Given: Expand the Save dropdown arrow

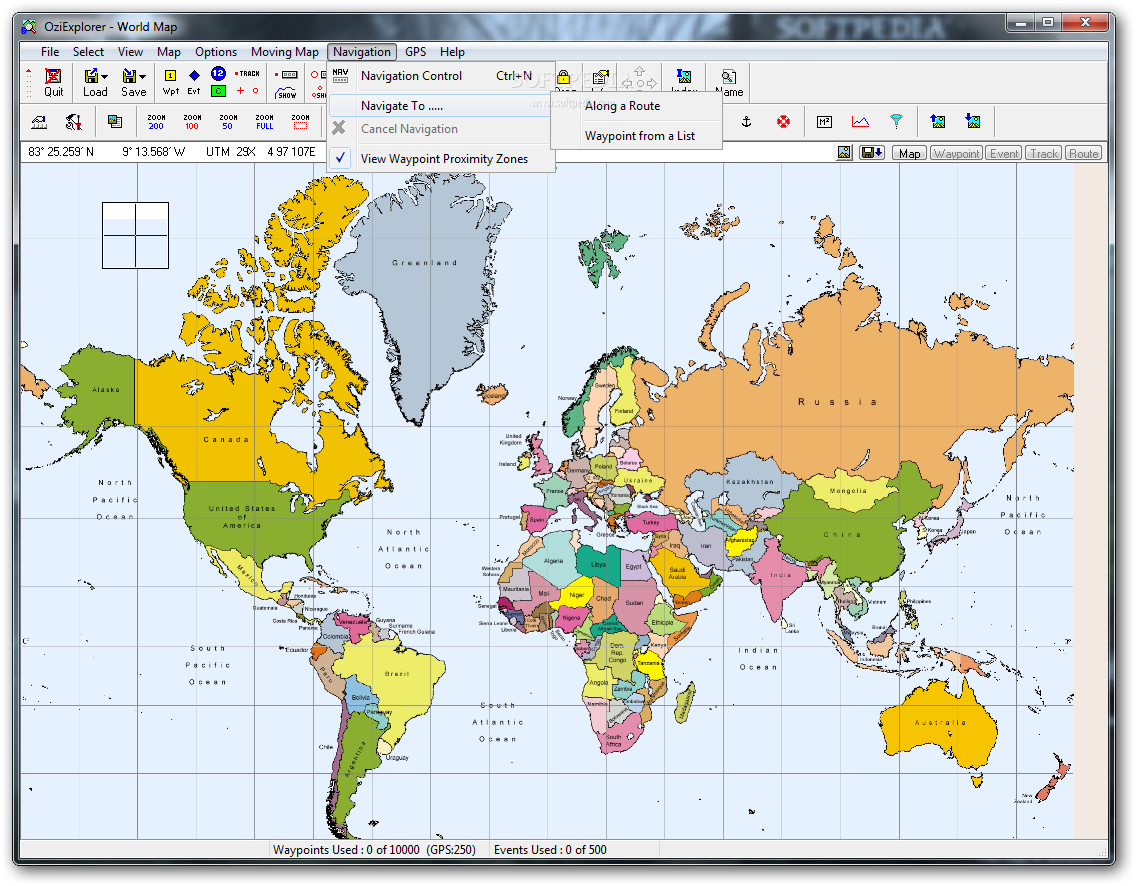Looking at the screenshot, I should (143, 76).
